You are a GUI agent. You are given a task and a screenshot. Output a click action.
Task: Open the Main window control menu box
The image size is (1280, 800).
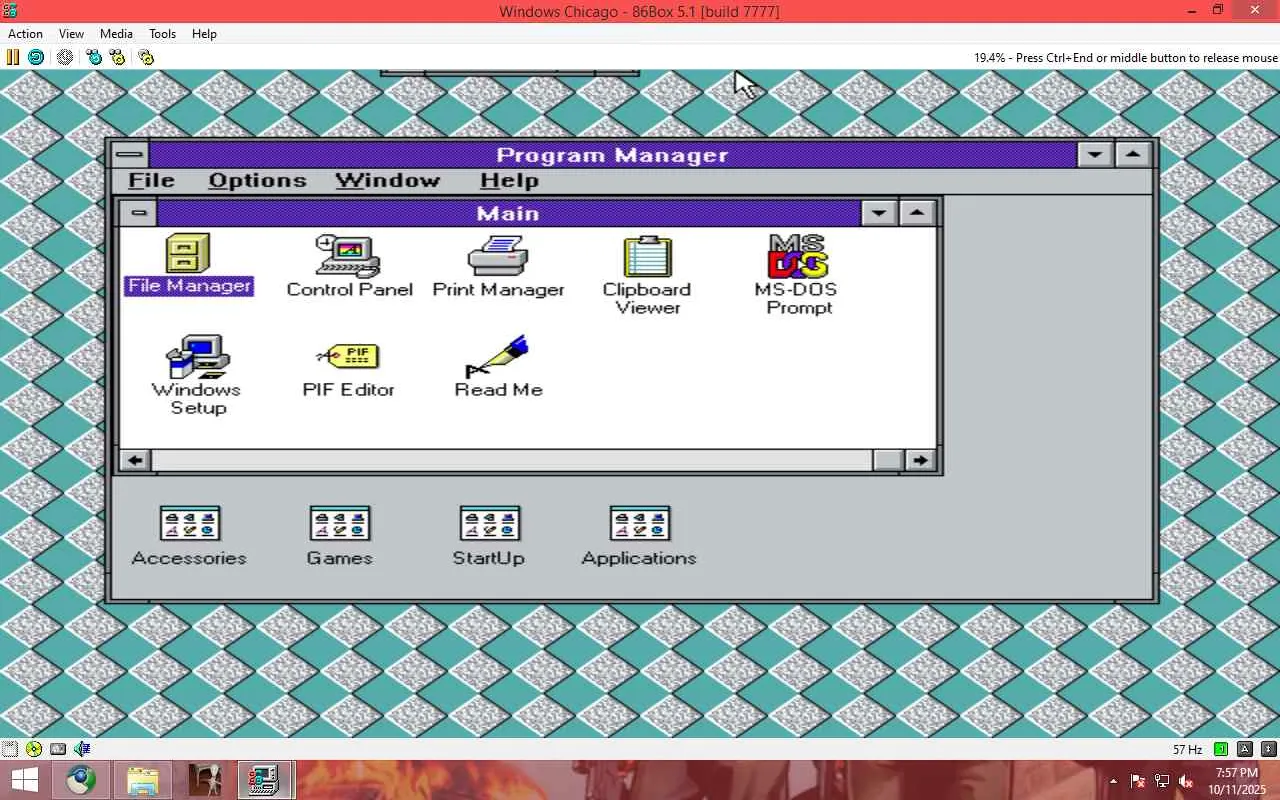tap(139, 213)
